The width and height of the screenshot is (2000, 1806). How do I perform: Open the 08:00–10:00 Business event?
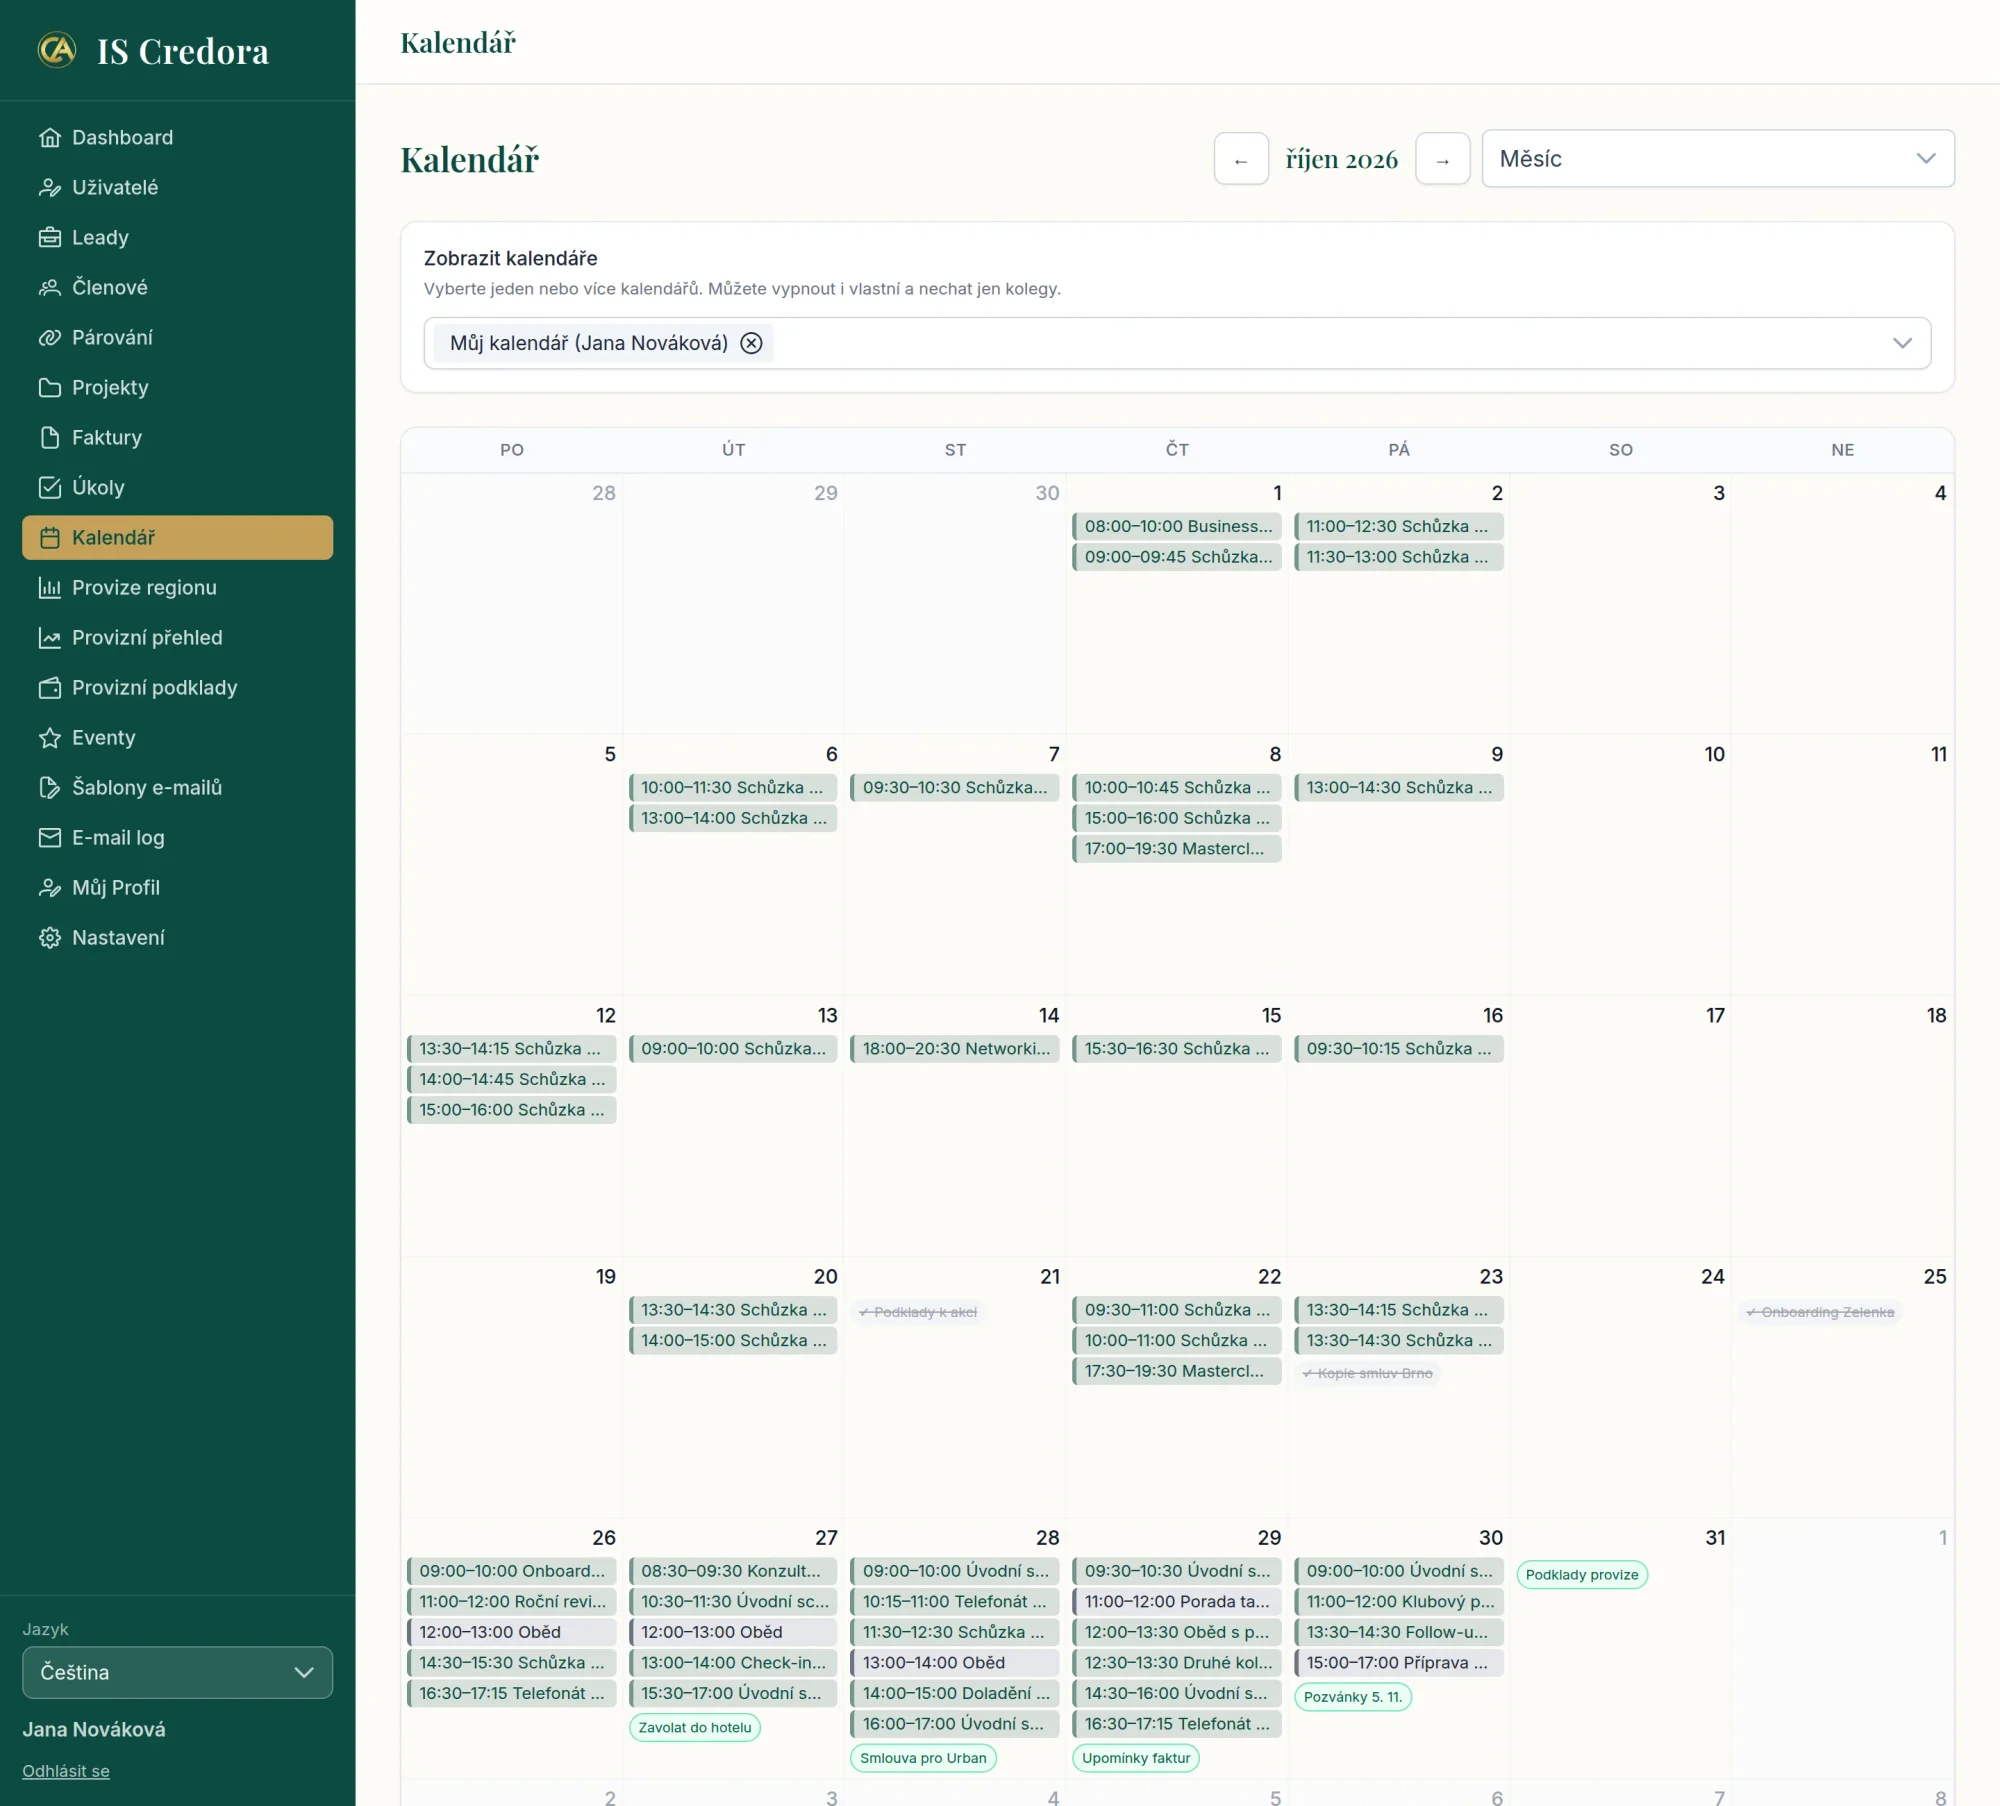(x=1177, y=526)
